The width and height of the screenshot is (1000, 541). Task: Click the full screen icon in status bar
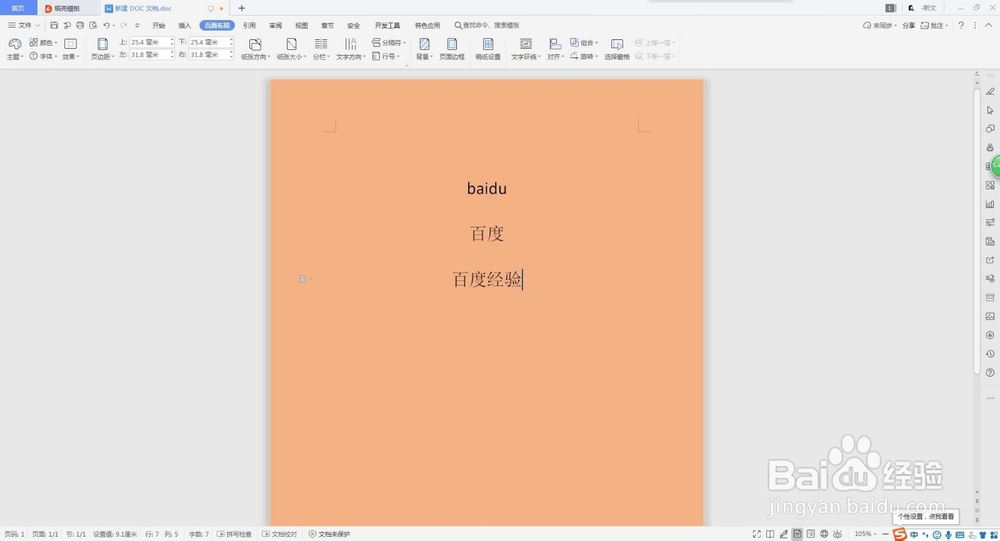tap(756, 534)
